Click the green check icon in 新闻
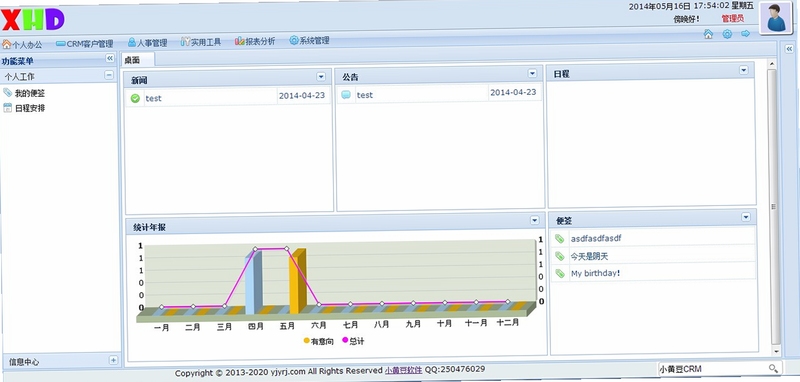800x382 pixels. [135, 98]
